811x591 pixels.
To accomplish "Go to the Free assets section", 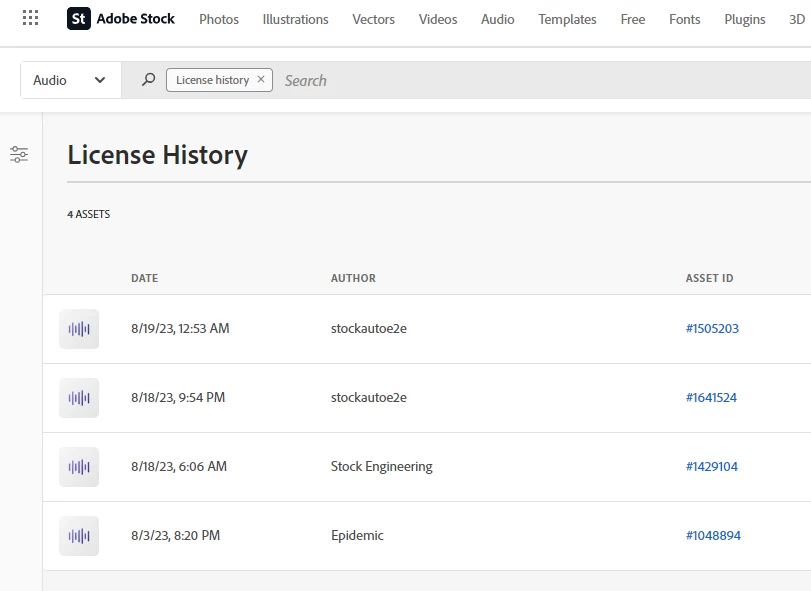I will [633, 19].
